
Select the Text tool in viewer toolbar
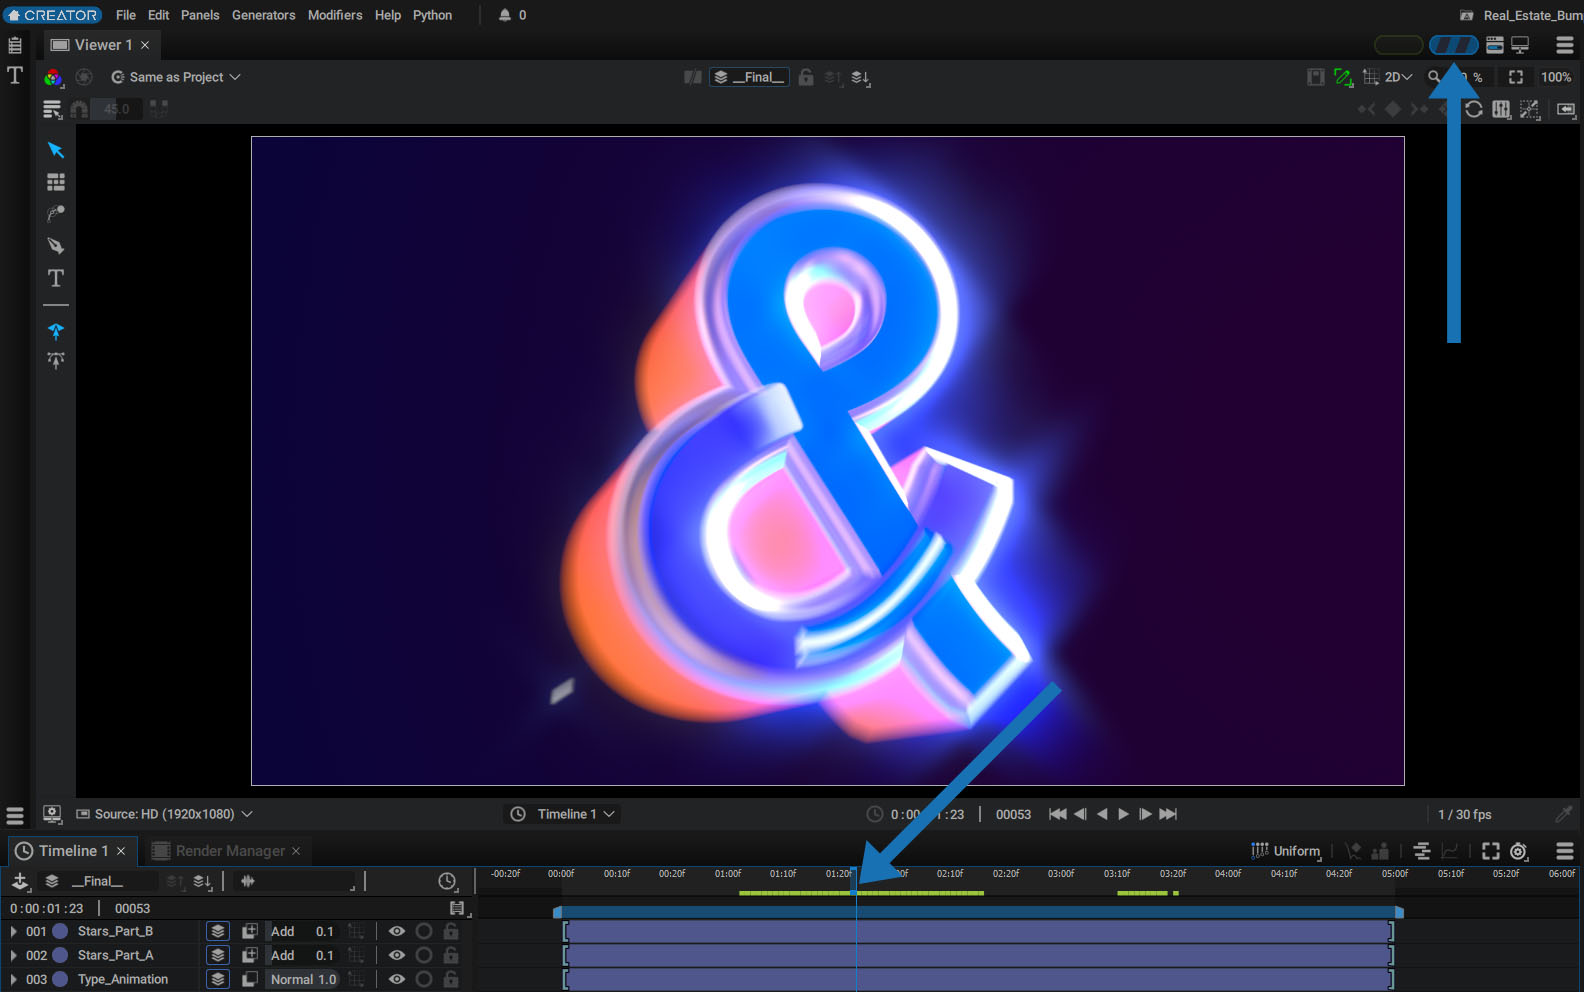pyautogui.click(x=56, y=278)
